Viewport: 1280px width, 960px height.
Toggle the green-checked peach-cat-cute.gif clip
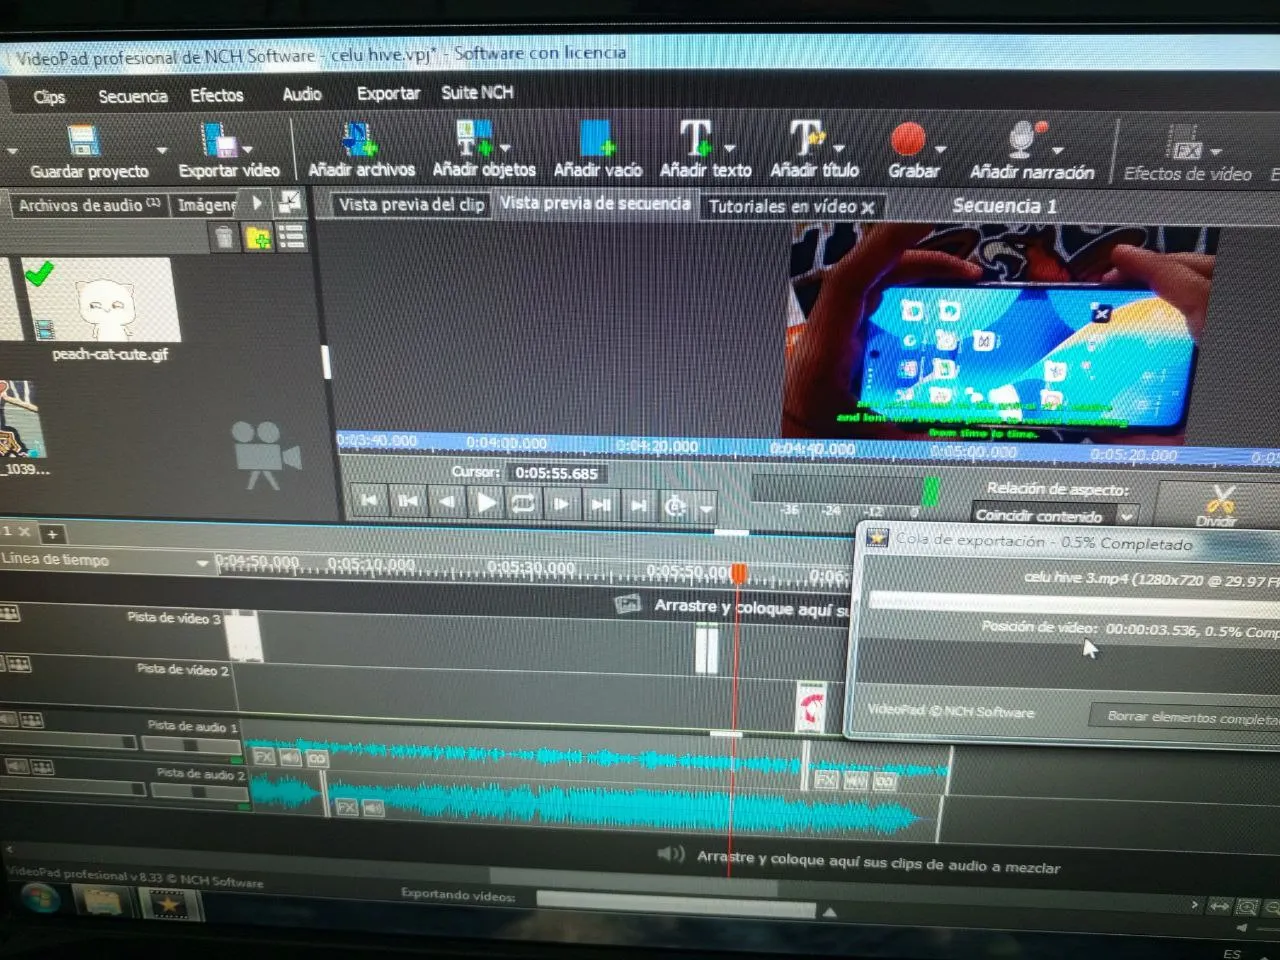(x=101, y=299)
